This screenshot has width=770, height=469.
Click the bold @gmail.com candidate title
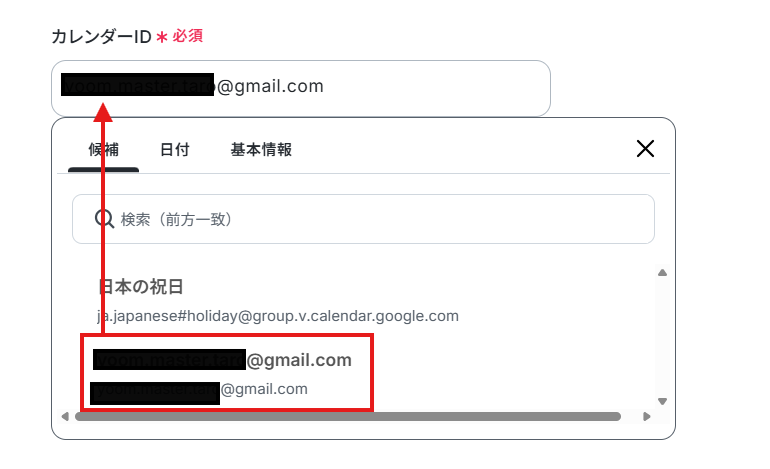coord(222,360)
